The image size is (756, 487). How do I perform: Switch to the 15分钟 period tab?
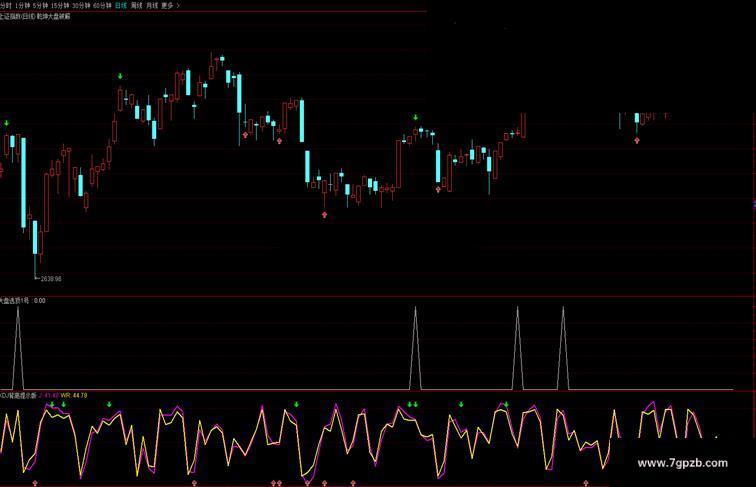(x=60, y=6)
